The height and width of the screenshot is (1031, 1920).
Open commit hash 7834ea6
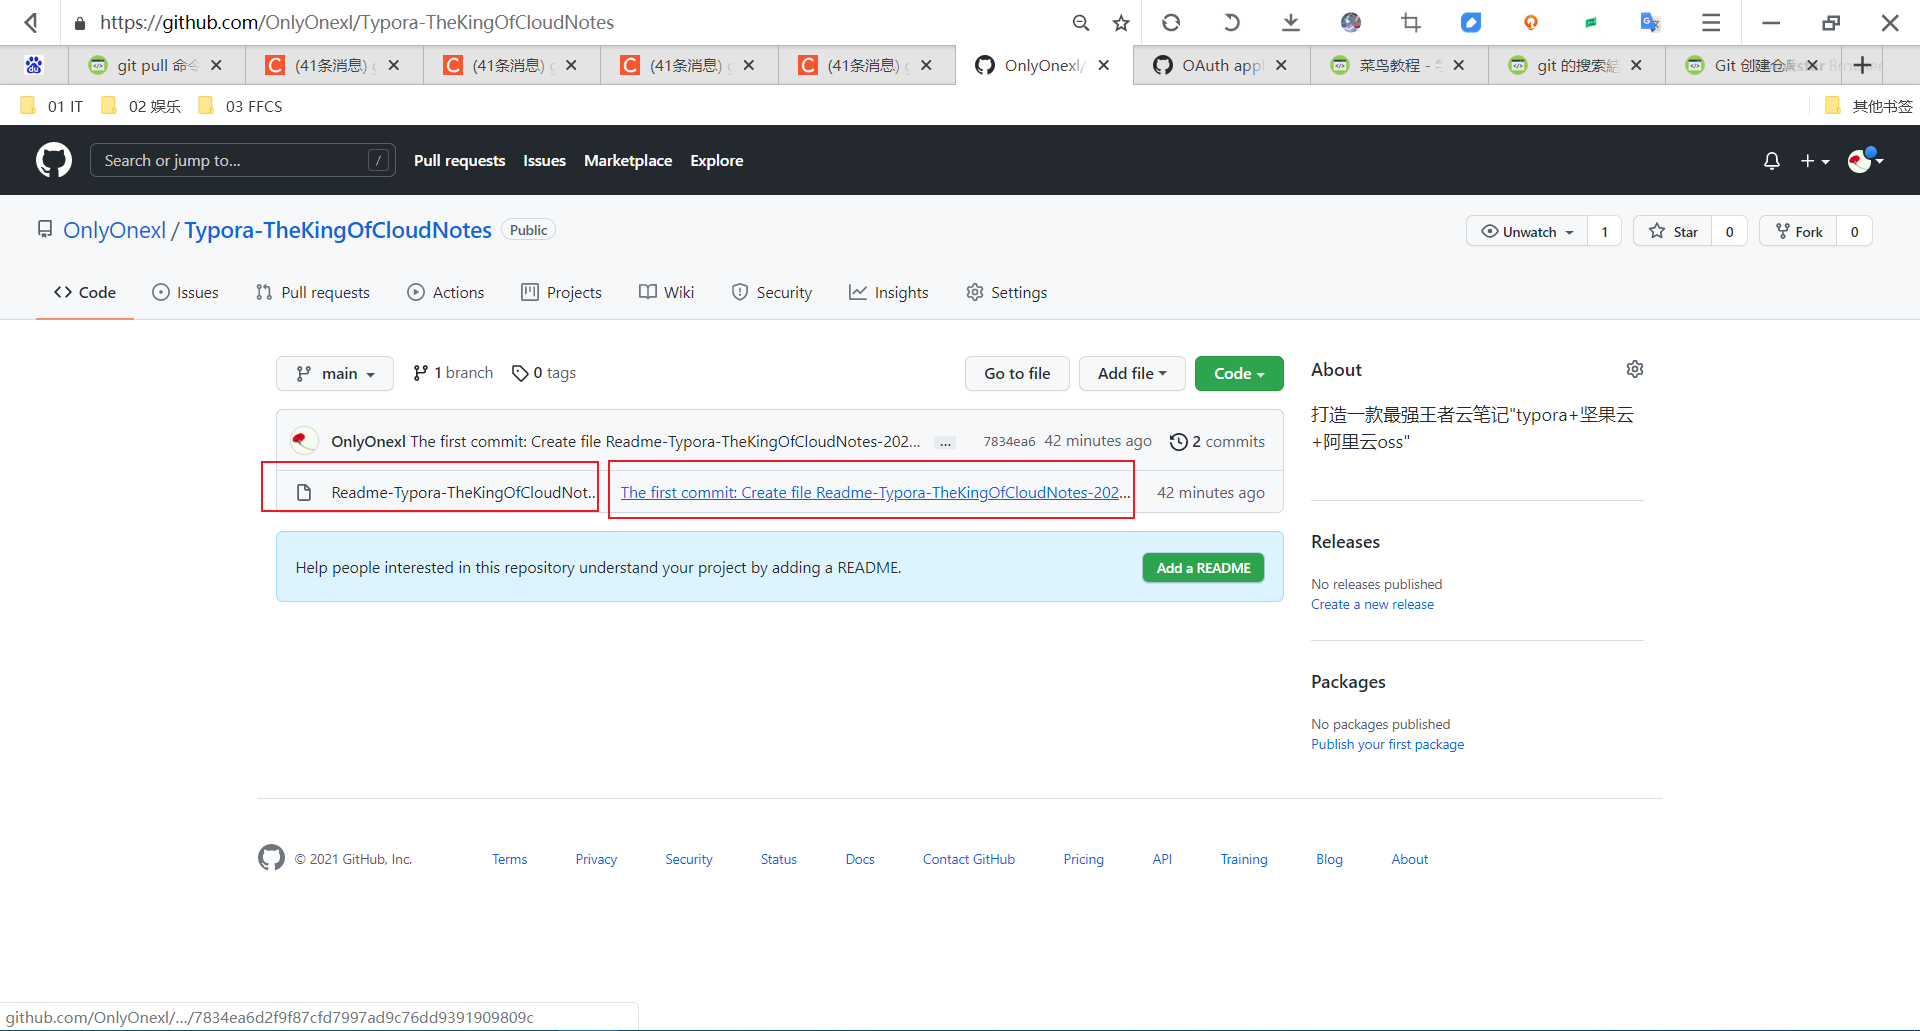coord(1009,442)
